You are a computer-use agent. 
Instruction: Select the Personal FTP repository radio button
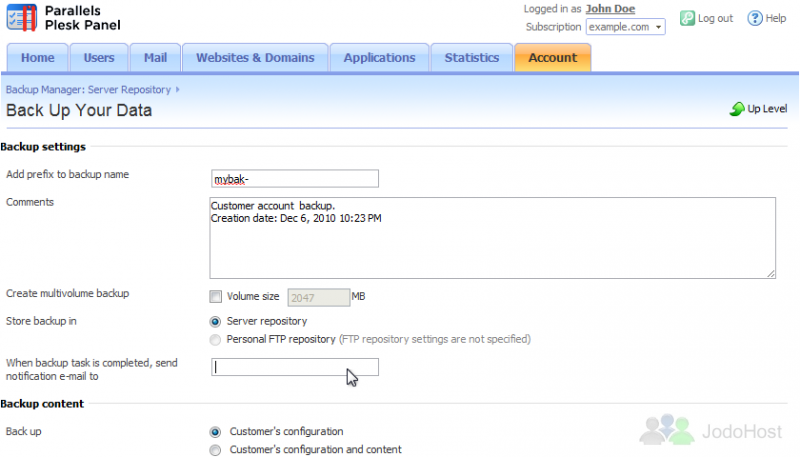pos(215,340)
